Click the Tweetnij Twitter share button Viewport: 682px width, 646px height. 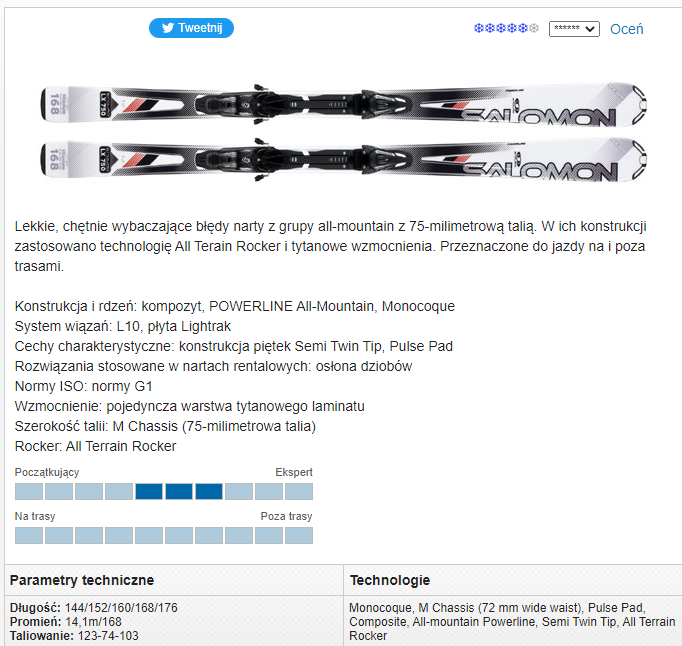click(x=191, y=28)
